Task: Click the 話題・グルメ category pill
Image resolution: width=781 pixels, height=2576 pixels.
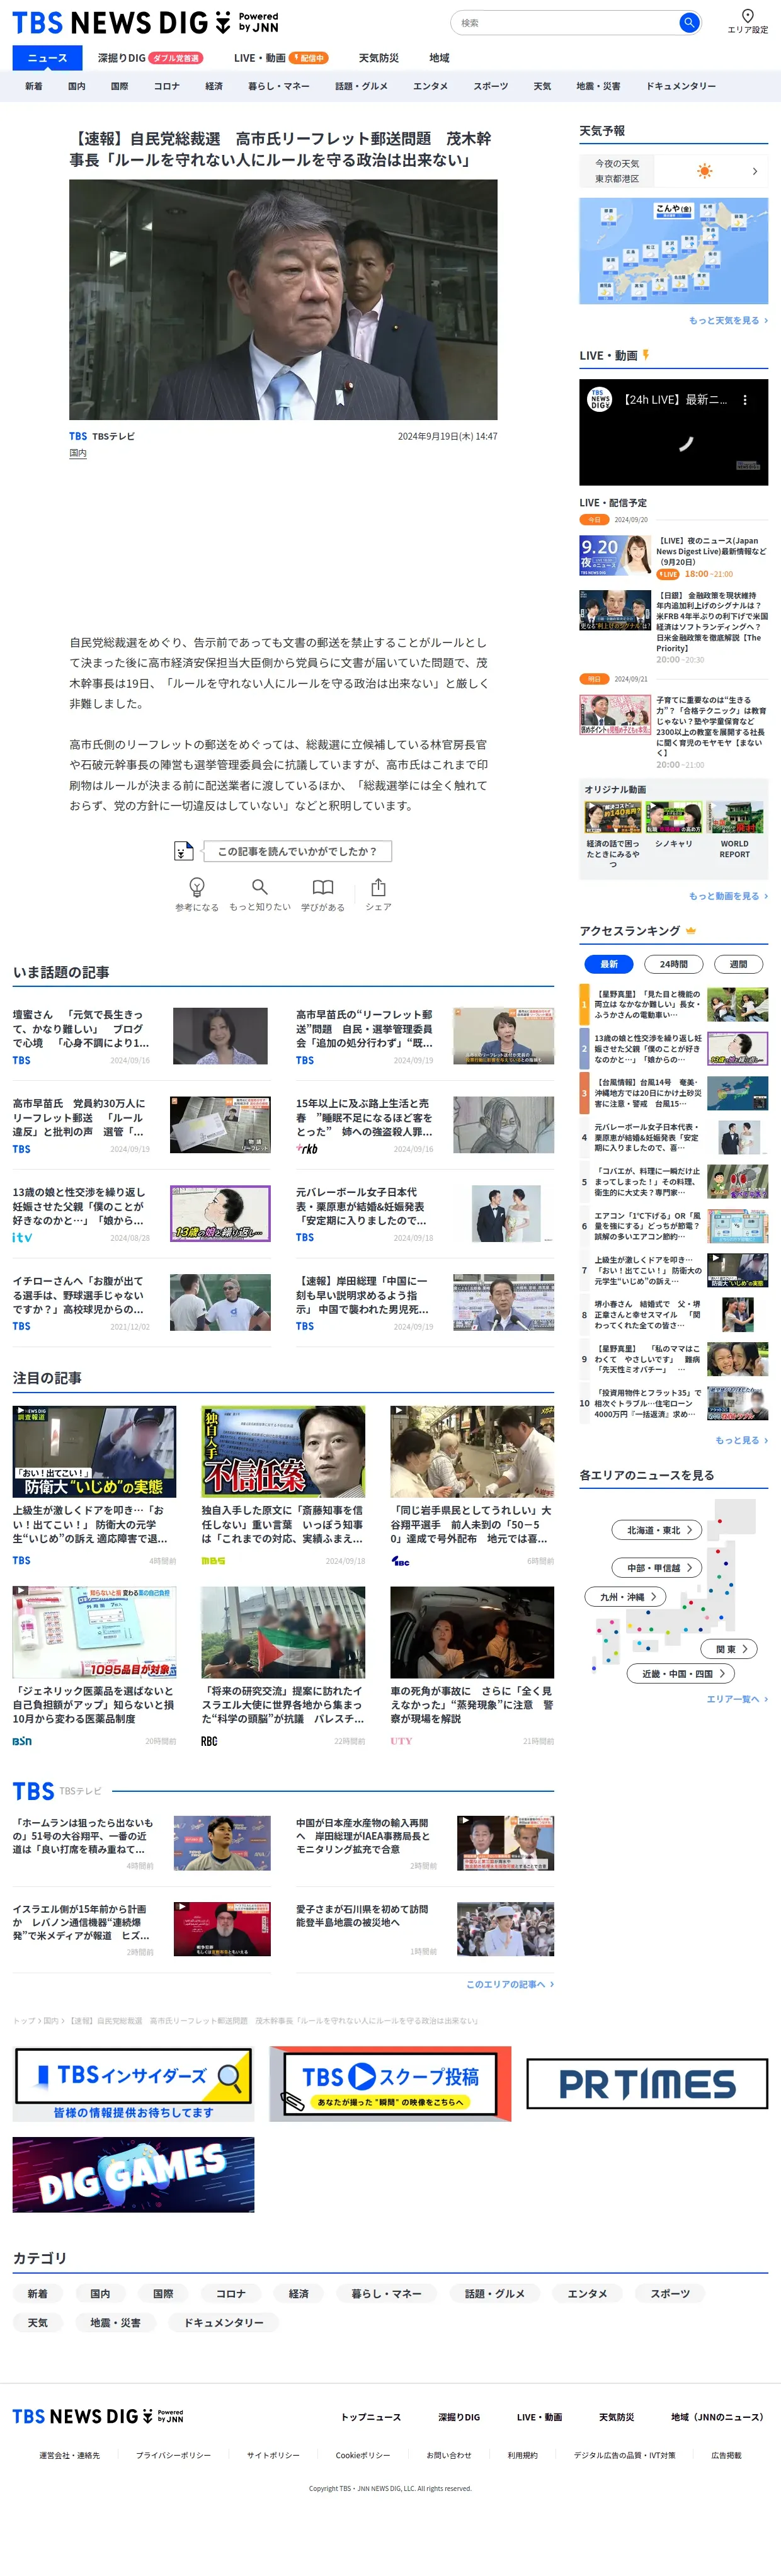Action: pos(495,2294)
